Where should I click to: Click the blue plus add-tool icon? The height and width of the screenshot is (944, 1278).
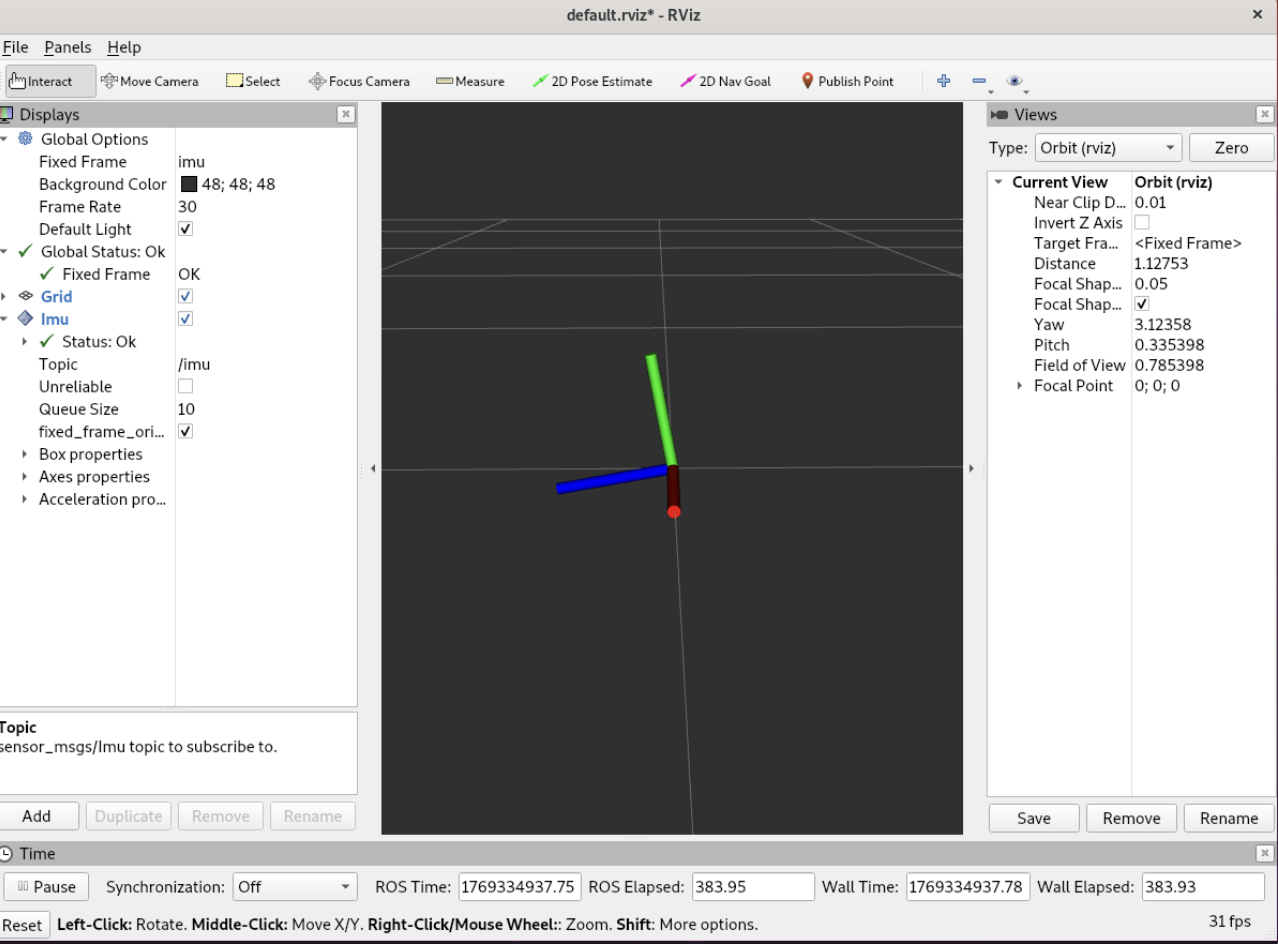[x=943, y=81]
